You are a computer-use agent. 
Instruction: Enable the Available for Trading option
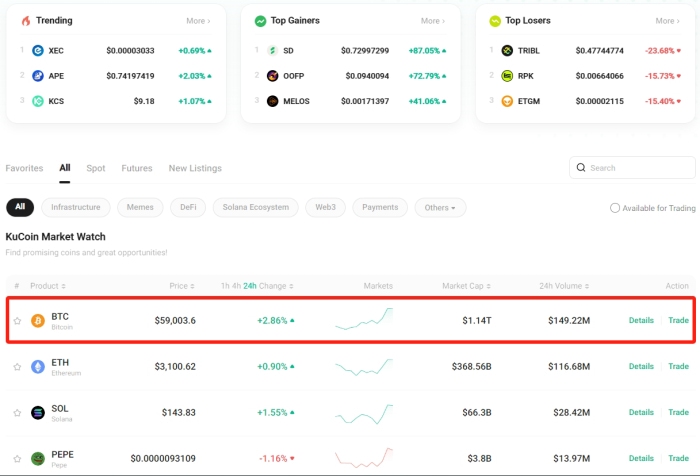pyautogui.click(x=615, y=208)
